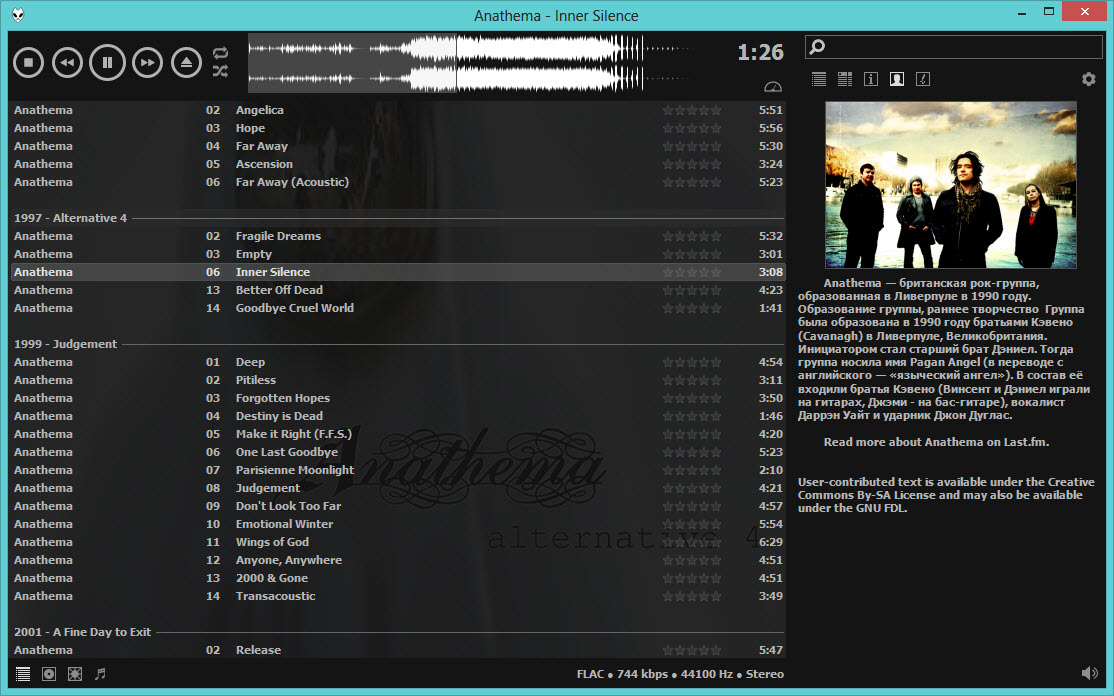Image resolution: width=1114 pixels, height=696 pixels.
Task: Pause the current song
Action: [x=107, y=63]
